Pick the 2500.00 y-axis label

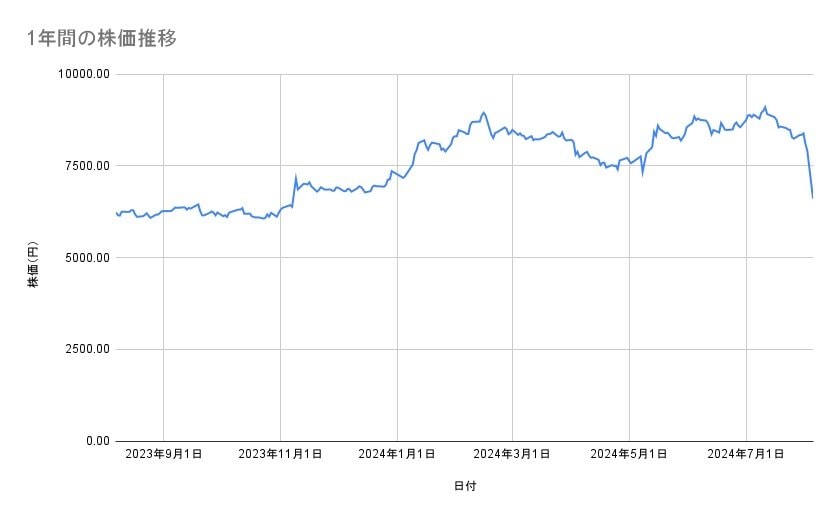84,349
